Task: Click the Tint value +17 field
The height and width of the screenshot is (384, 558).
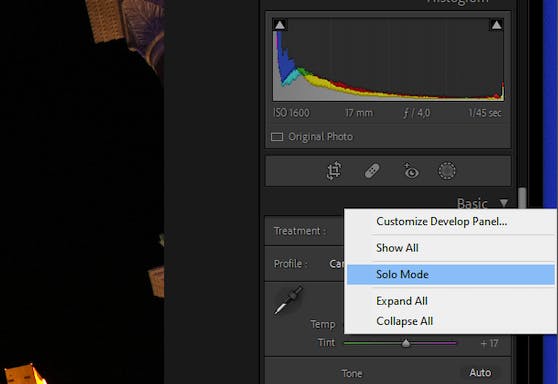Action: point(489,343)
